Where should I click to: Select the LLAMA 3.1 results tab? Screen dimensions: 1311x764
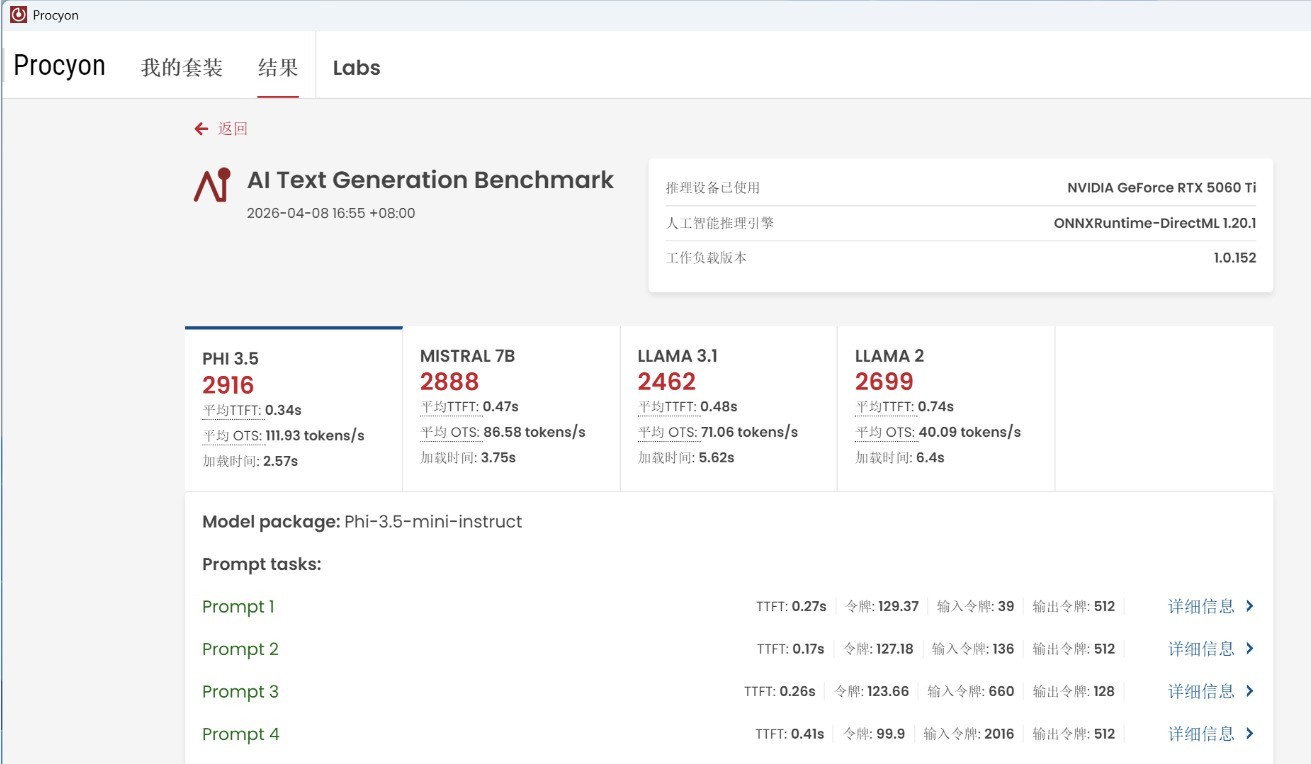coord(728,408)
